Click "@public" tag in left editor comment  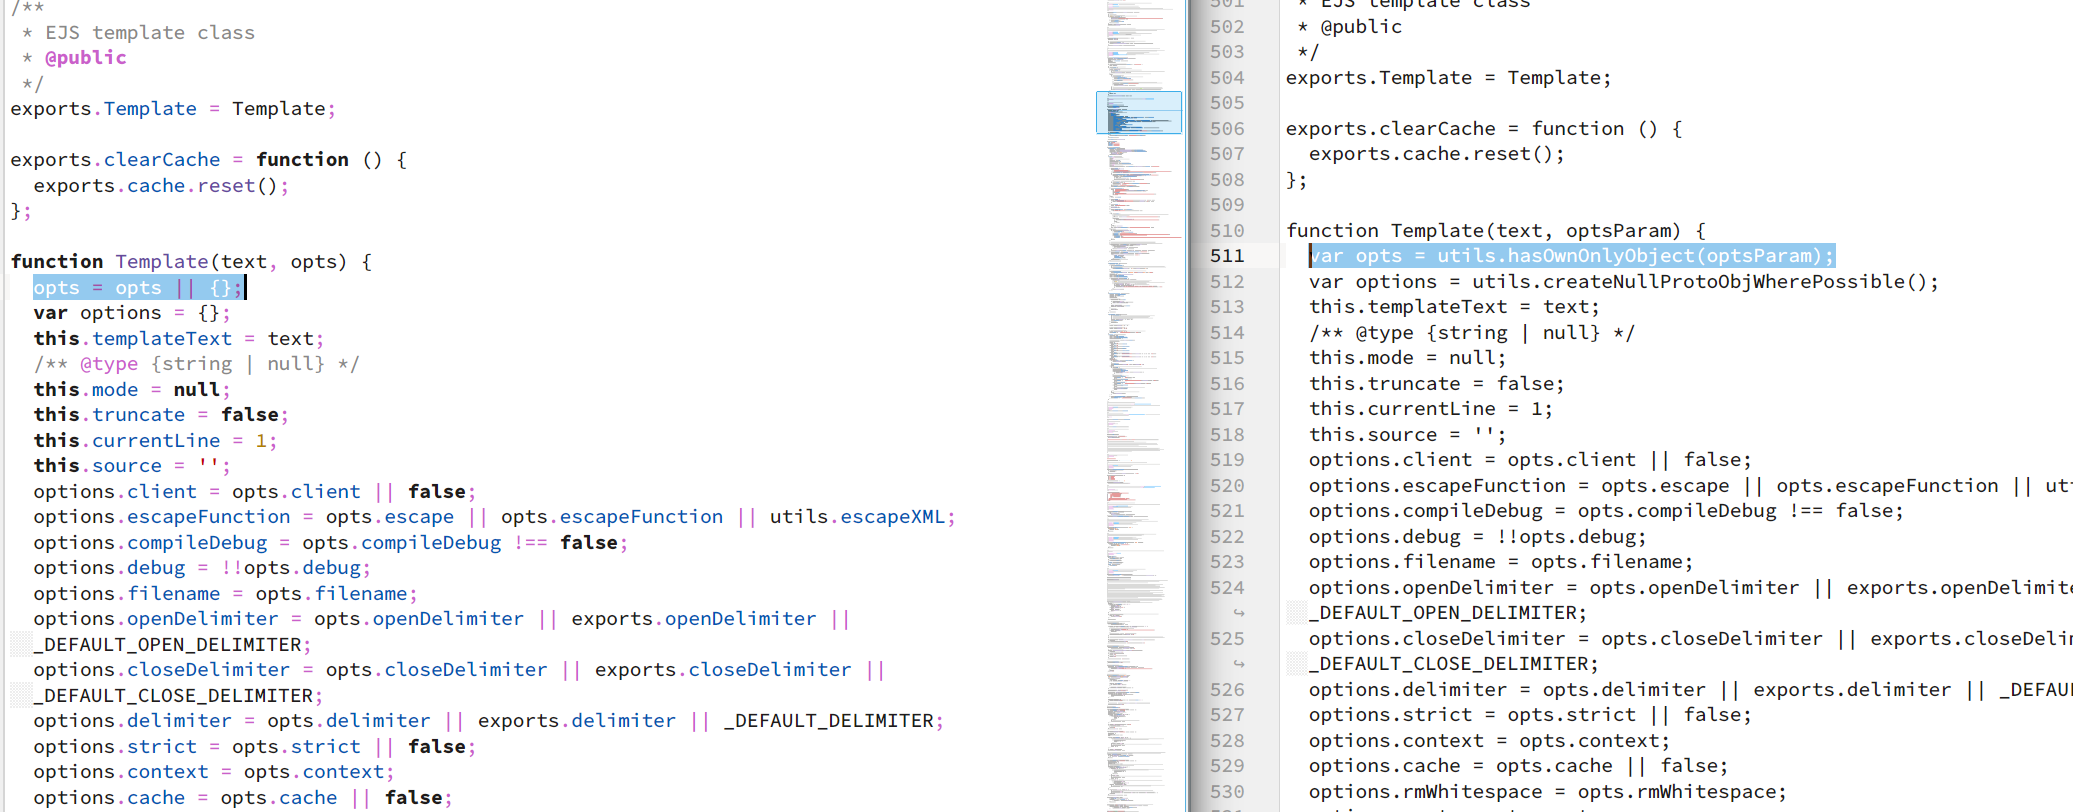(x=86, y=58)
